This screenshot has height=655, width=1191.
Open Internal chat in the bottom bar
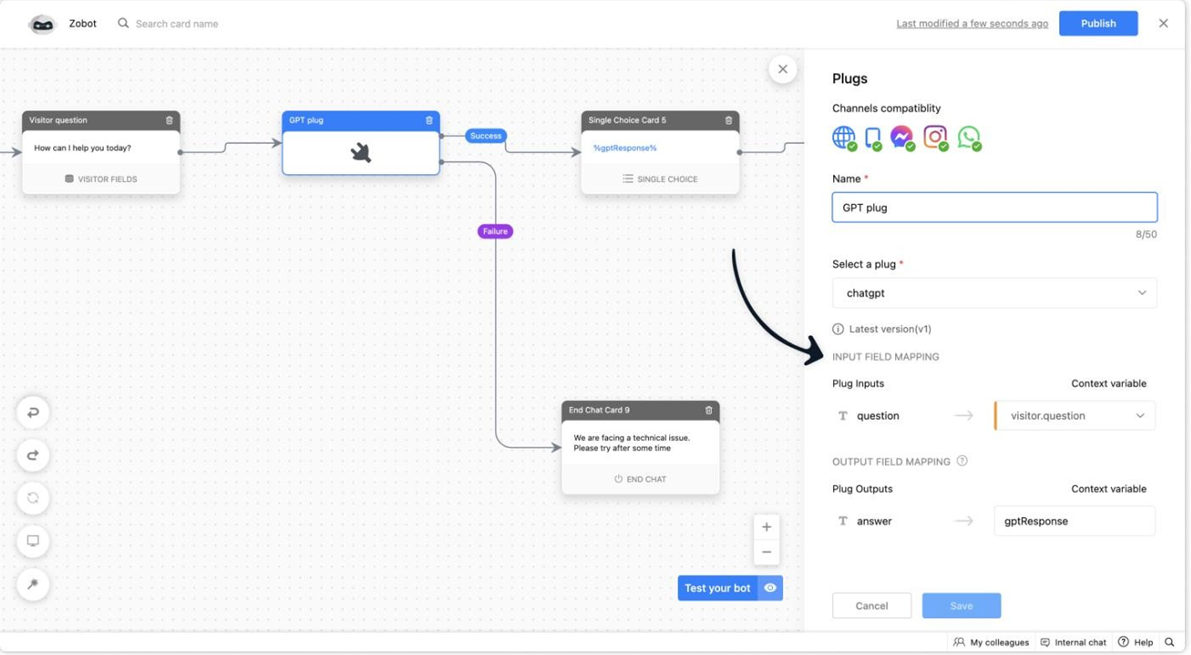1073,642
